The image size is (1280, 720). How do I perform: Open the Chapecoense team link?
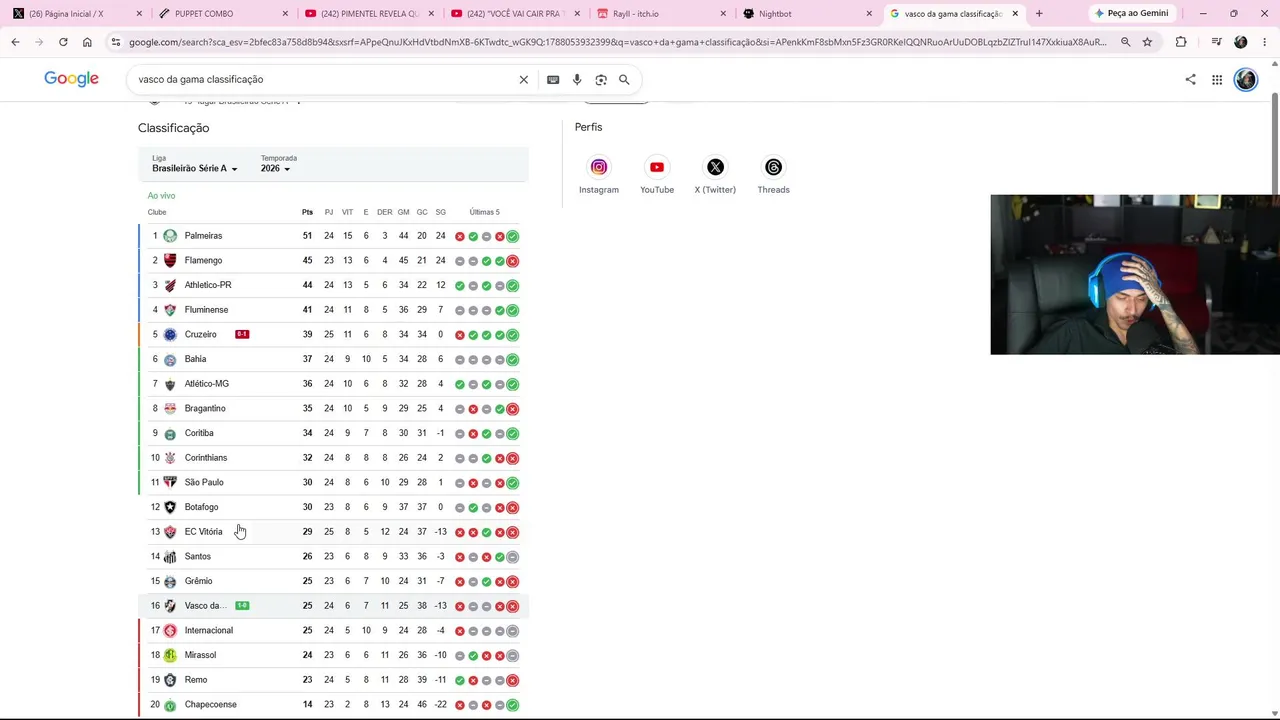coord(210,705)
